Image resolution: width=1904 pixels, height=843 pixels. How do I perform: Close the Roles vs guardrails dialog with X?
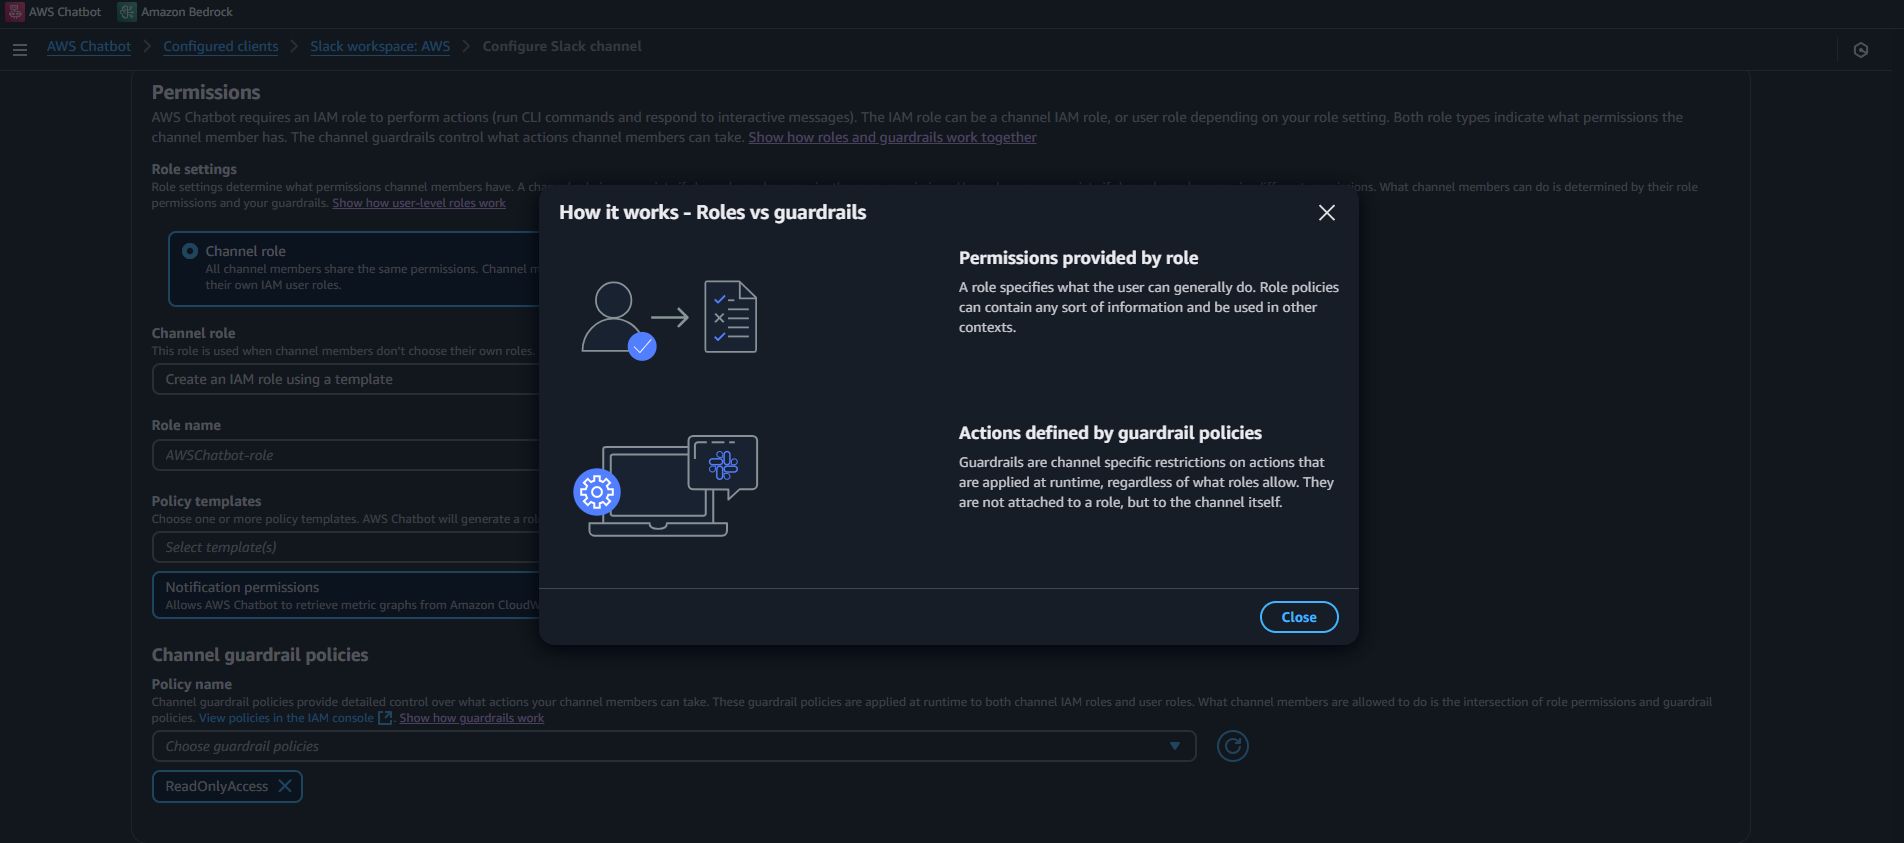[1327, 213]
